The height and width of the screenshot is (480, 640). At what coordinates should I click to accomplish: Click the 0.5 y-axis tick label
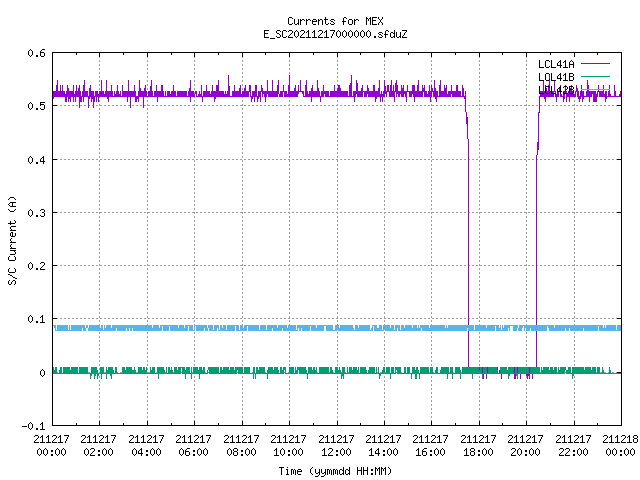36,106
